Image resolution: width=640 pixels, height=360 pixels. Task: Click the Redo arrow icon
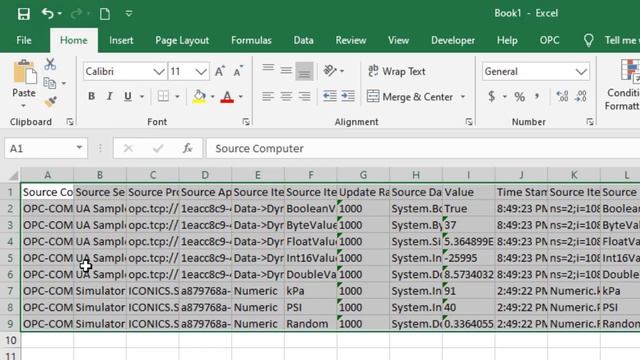76,14
